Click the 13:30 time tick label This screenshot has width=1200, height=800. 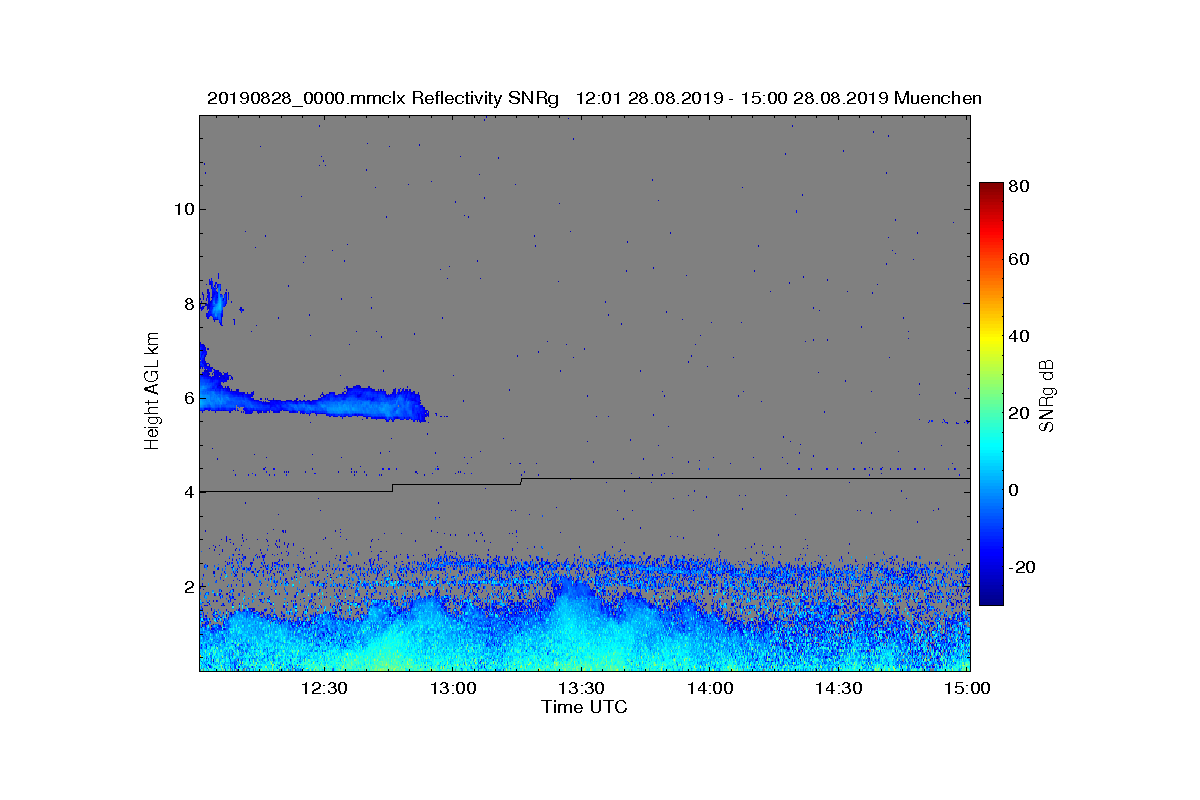(580, 688)
